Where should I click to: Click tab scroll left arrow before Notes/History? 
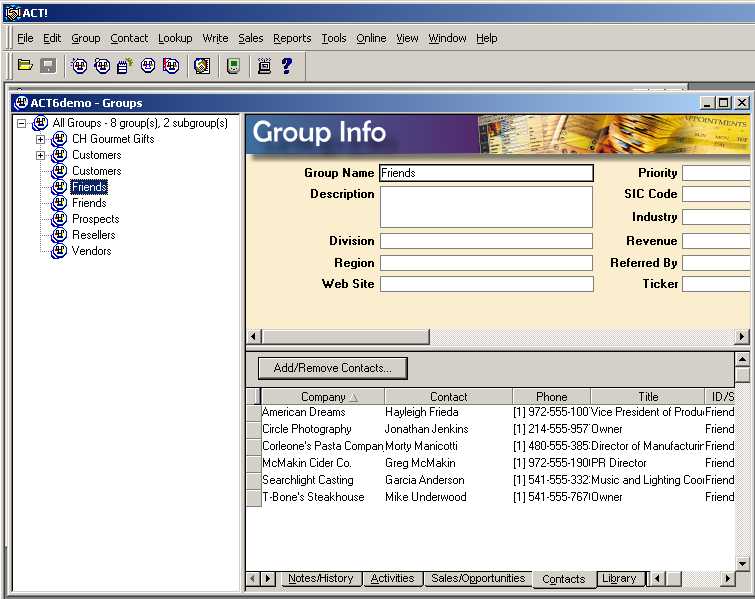[253, 578]
